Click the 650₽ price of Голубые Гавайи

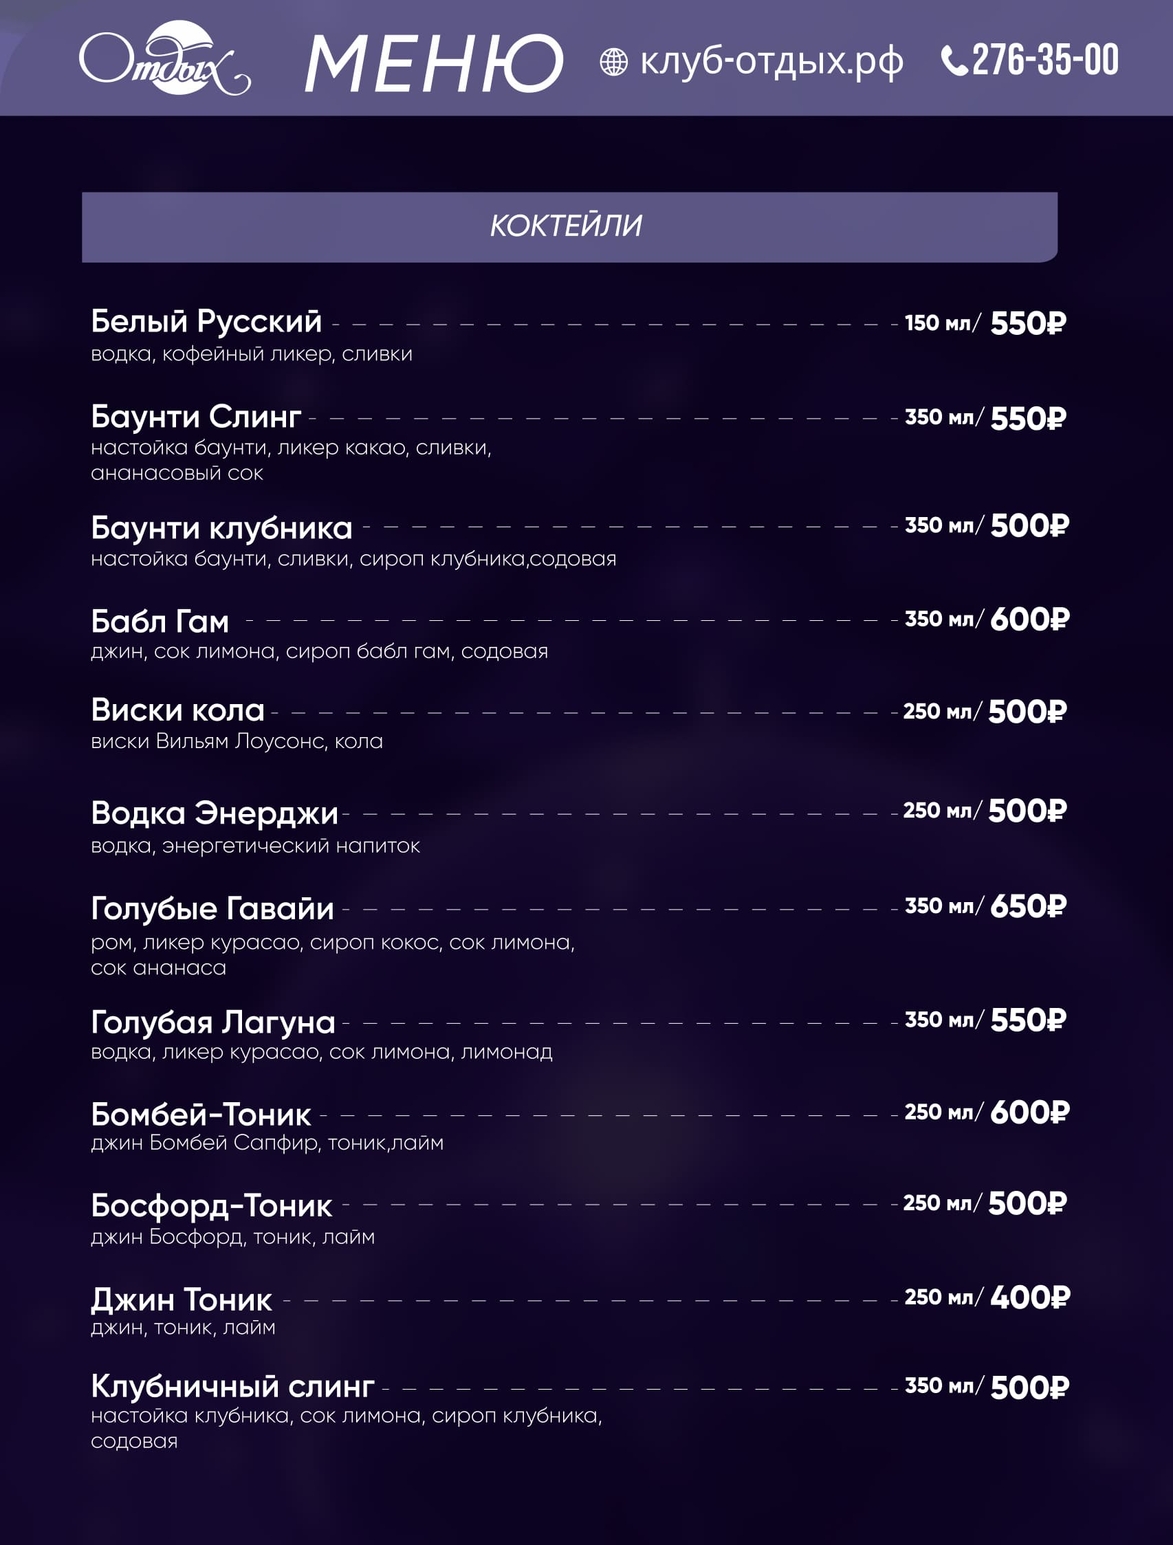coord(1028,906)
